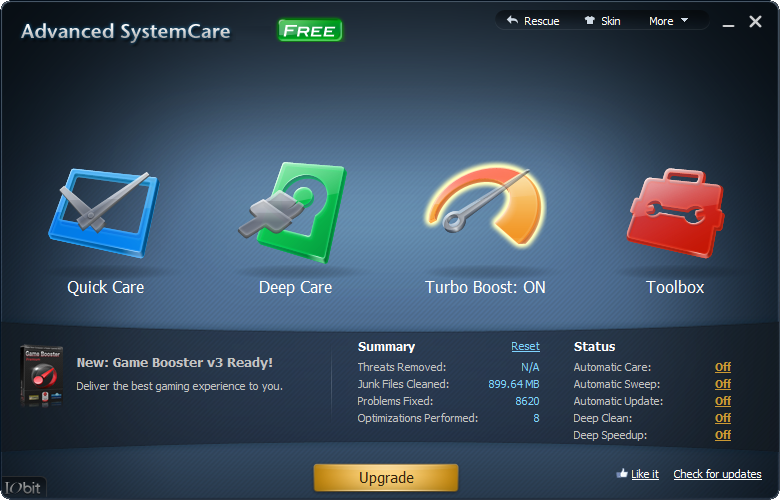The width and height of the screenshot is (780, 500).
Task: Click the Optimizations Performed value 8
Action: 536,418
